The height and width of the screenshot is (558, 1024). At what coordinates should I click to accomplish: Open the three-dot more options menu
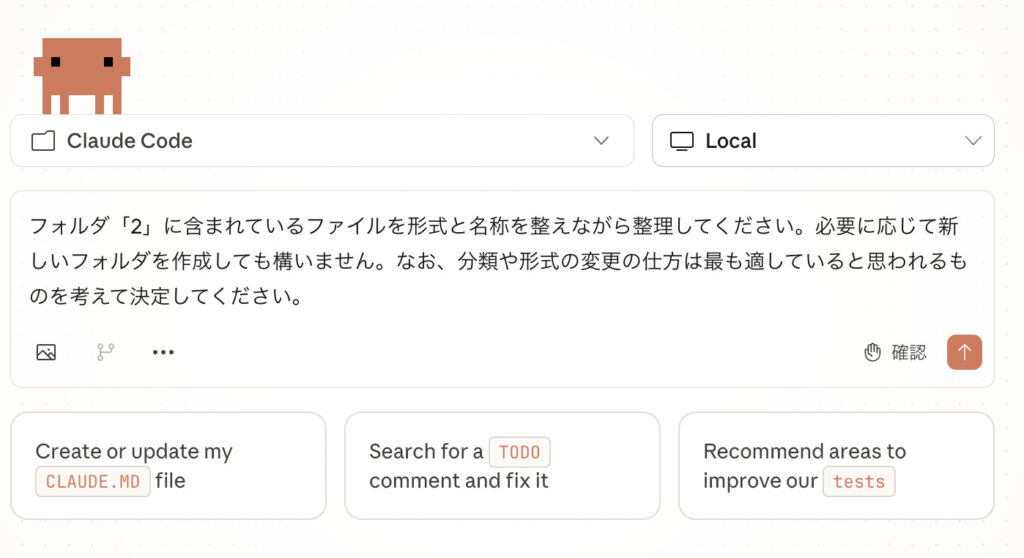163,352
